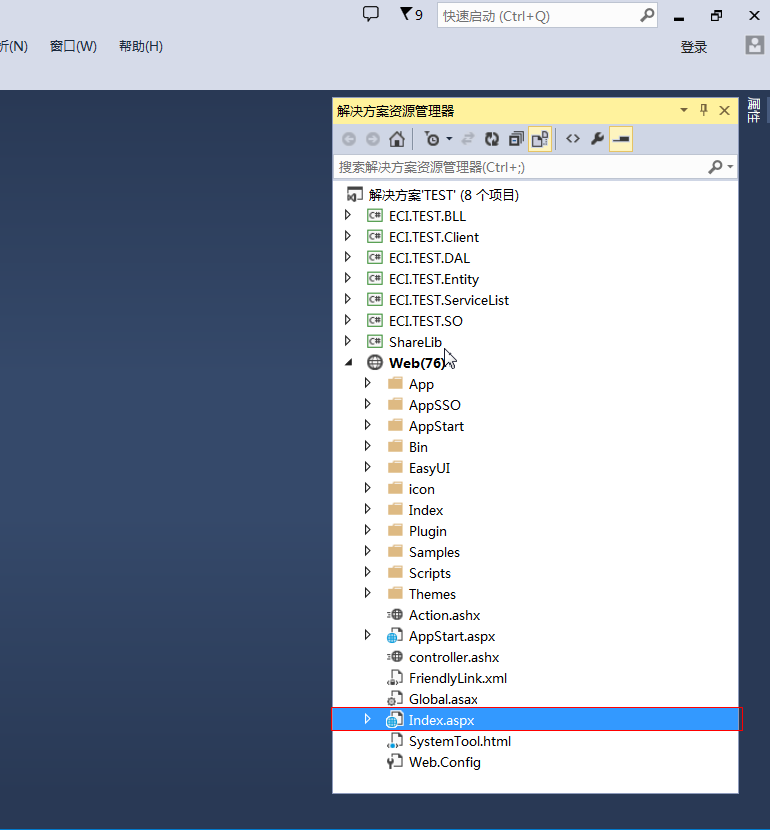This screenshot has width=770, height=830.
Task: Expand the ECI.TEST.DAL project
Action: (x=348, y=257)
